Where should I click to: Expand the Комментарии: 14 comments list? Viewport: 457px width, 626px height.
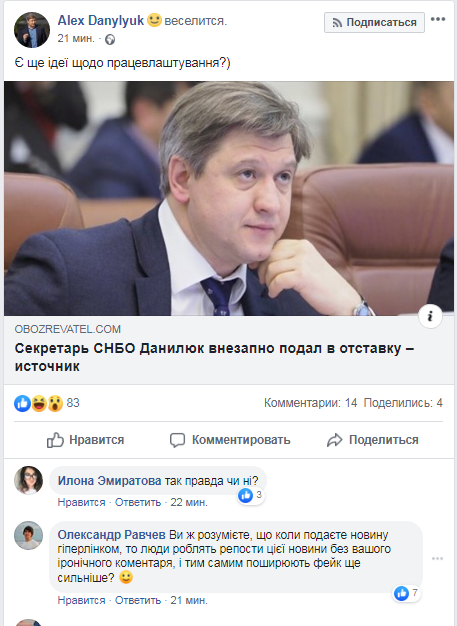pyautogui.click(x=311, y=403)
